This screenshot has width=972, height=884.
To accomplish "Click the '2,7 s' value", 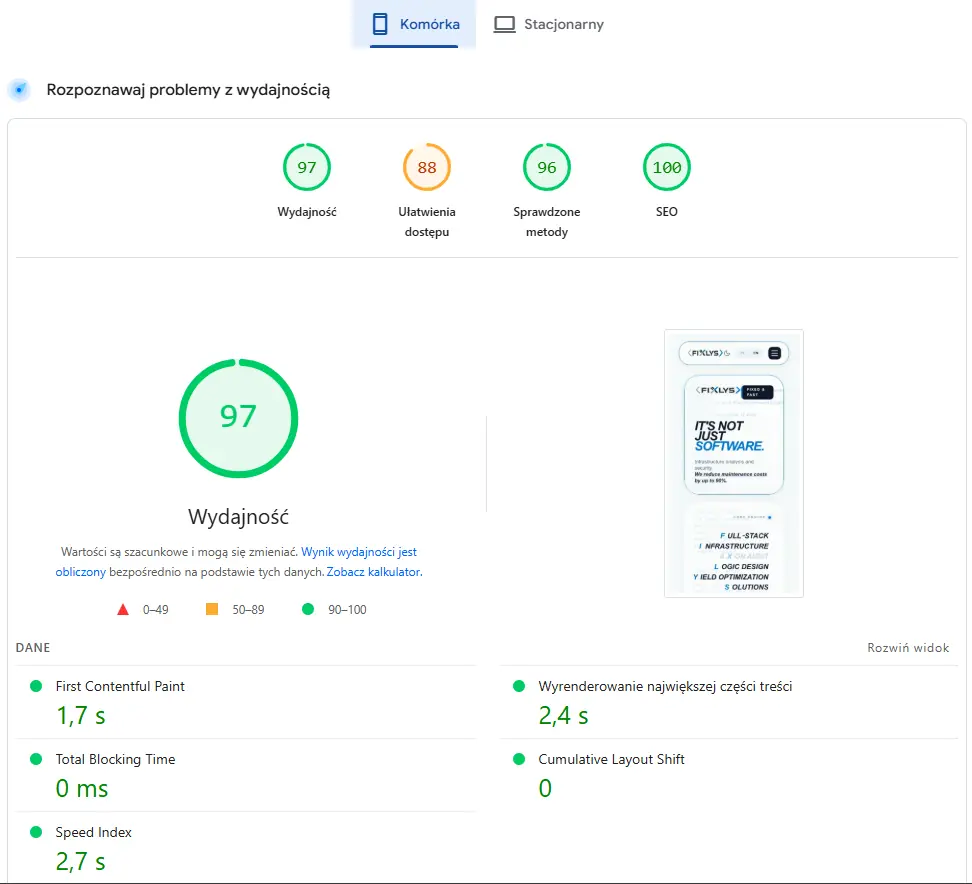I will coord(81,862).
